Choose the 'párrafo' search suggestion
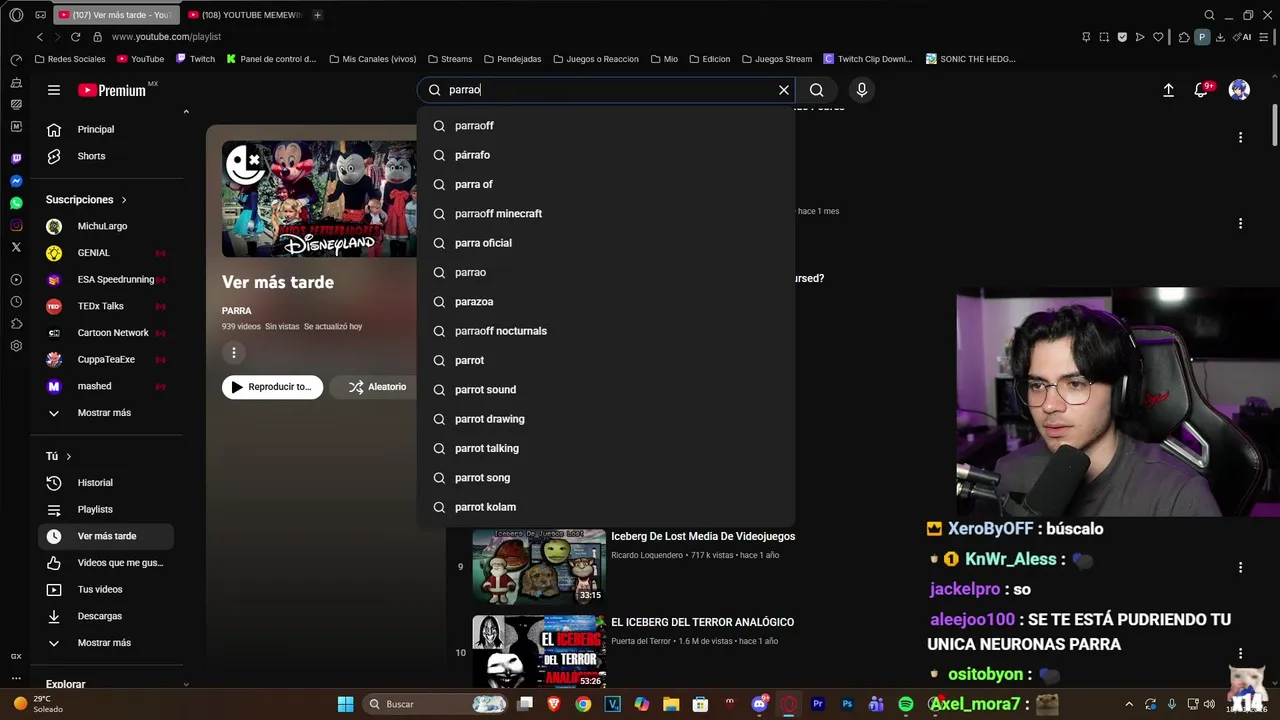 click(606, 155)
